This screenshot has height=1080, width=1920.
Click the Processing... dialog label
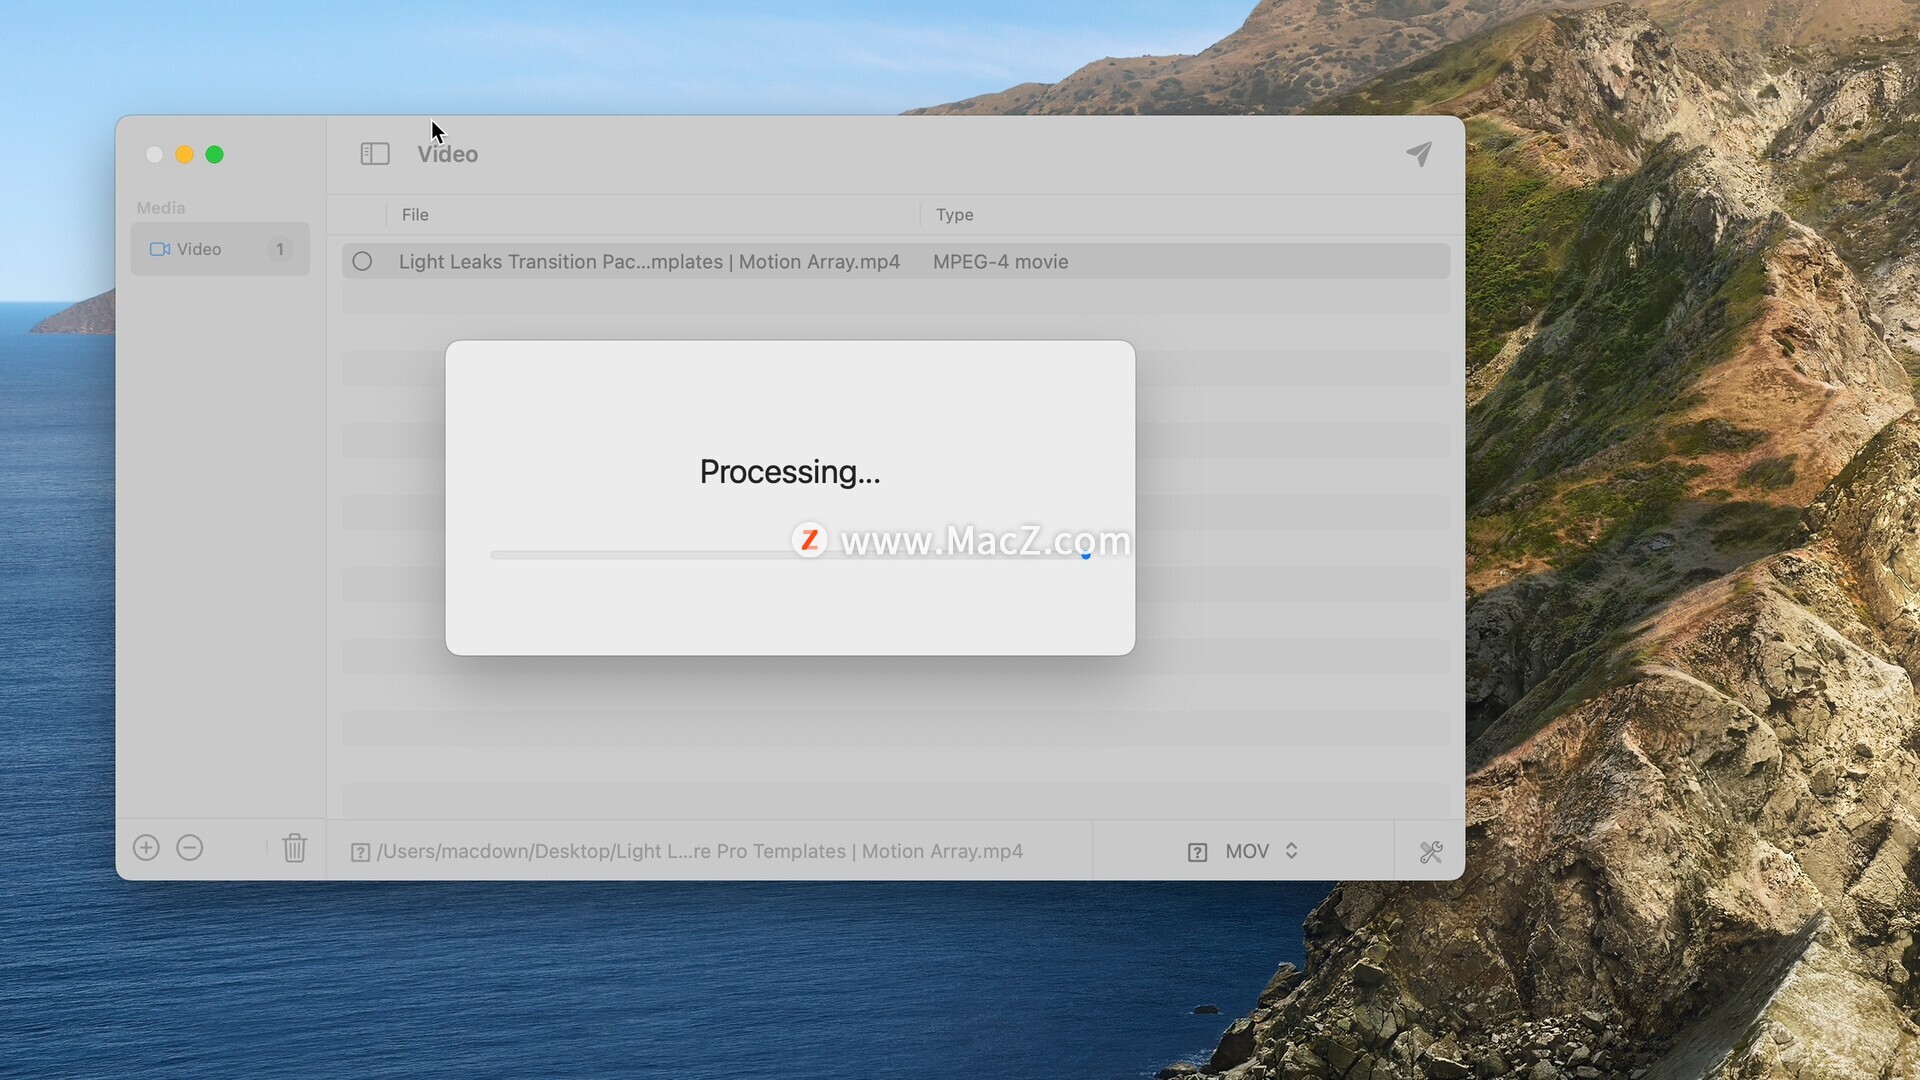[790, 472]
